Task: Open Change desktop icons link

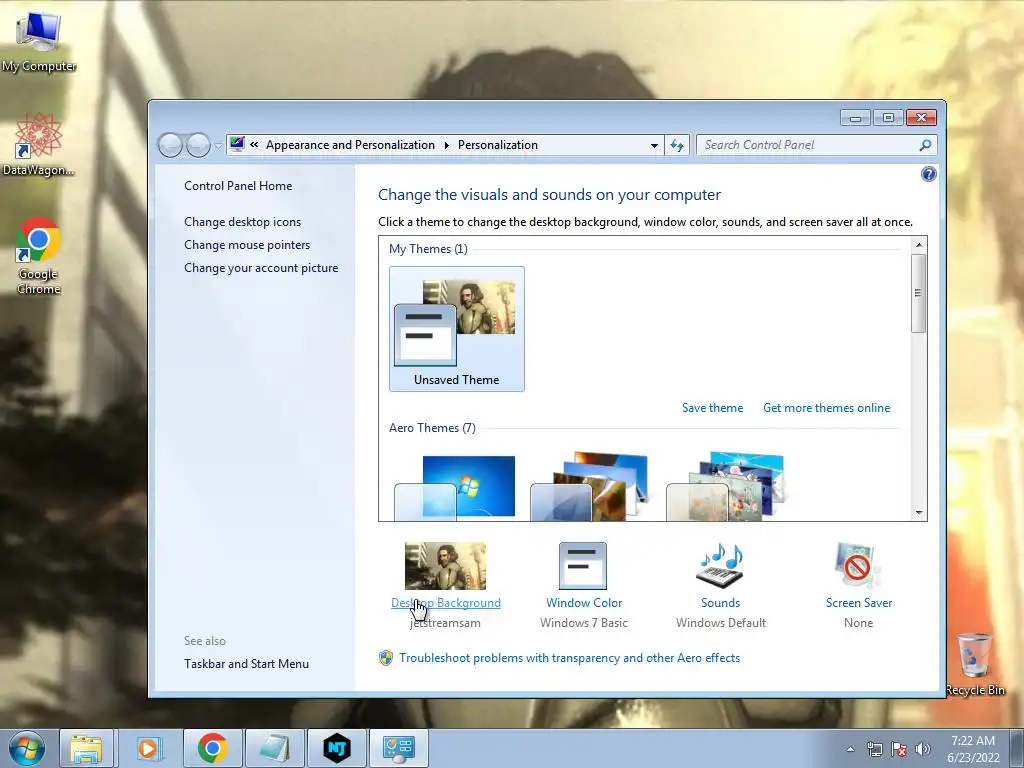Action: pos(242,222)
